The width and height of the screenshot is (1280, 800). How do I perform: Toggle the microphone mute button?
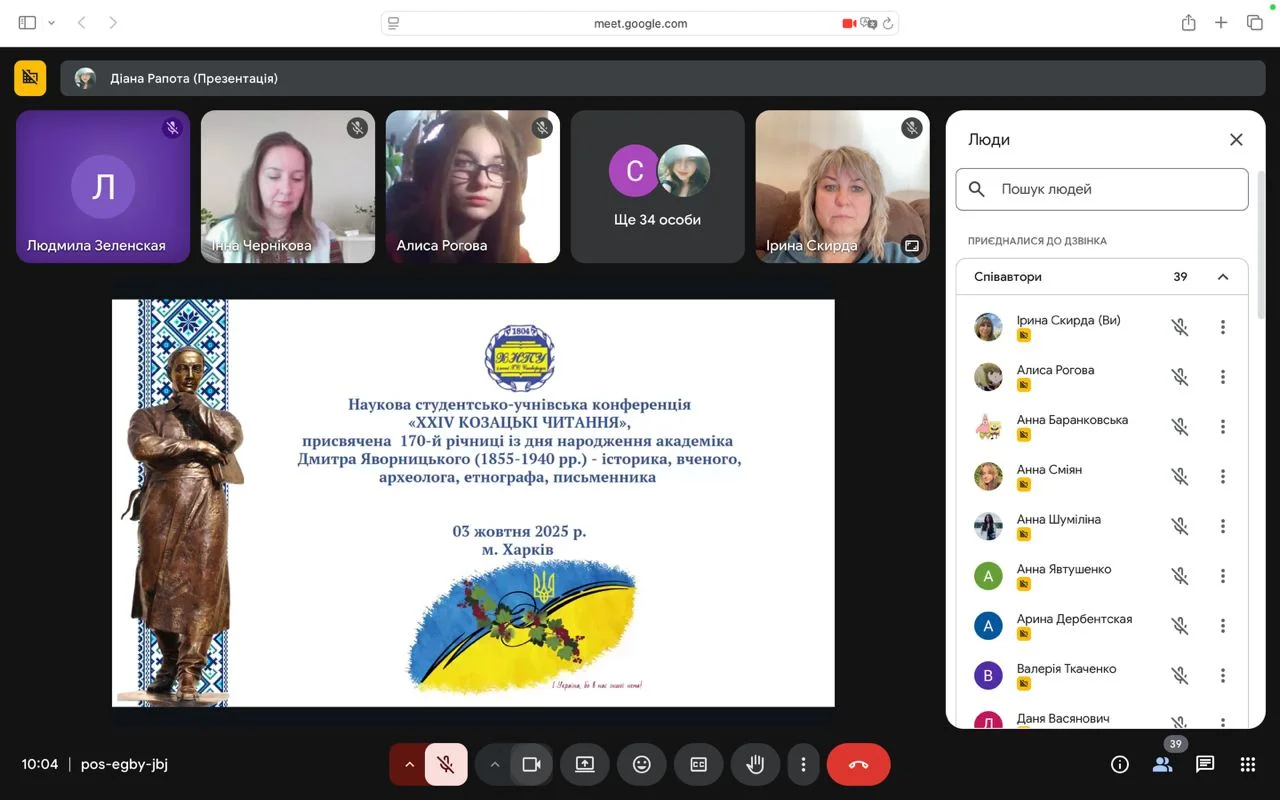coord(446,765)
